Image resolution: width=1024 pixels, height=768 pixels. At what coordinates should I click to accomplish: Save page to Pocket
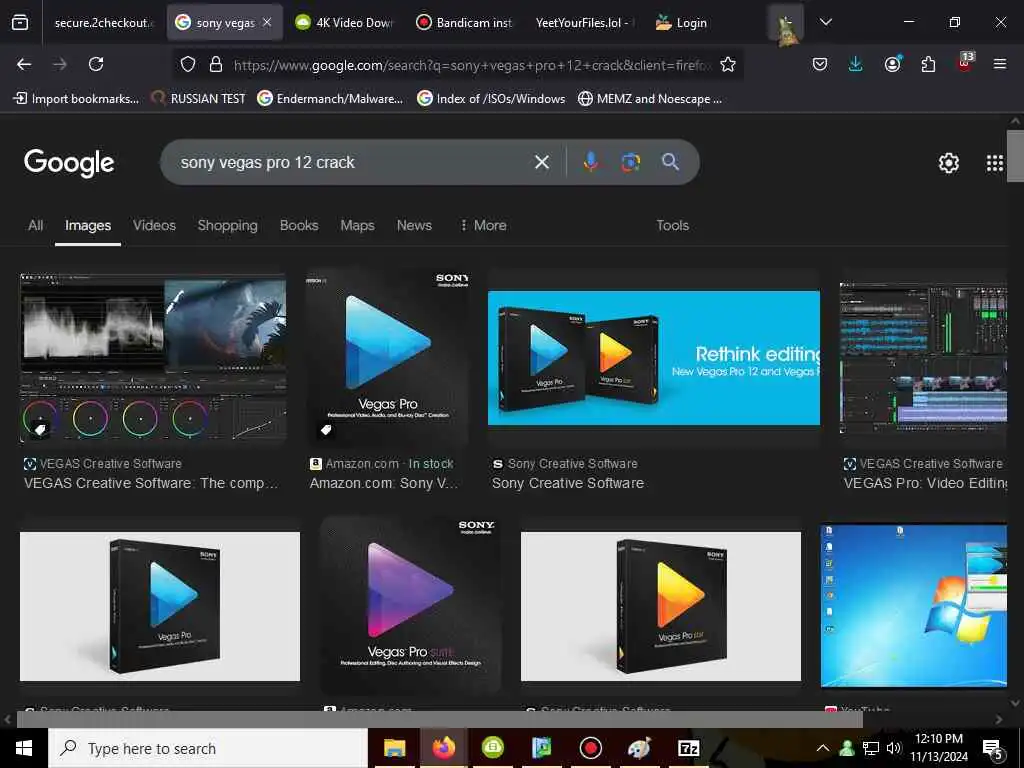(x=820, y=64)
